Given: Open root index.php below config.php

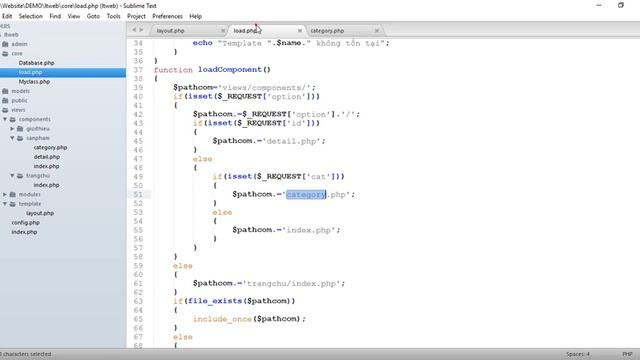Looking at the screenshot, I should click(x=24, y=232).
